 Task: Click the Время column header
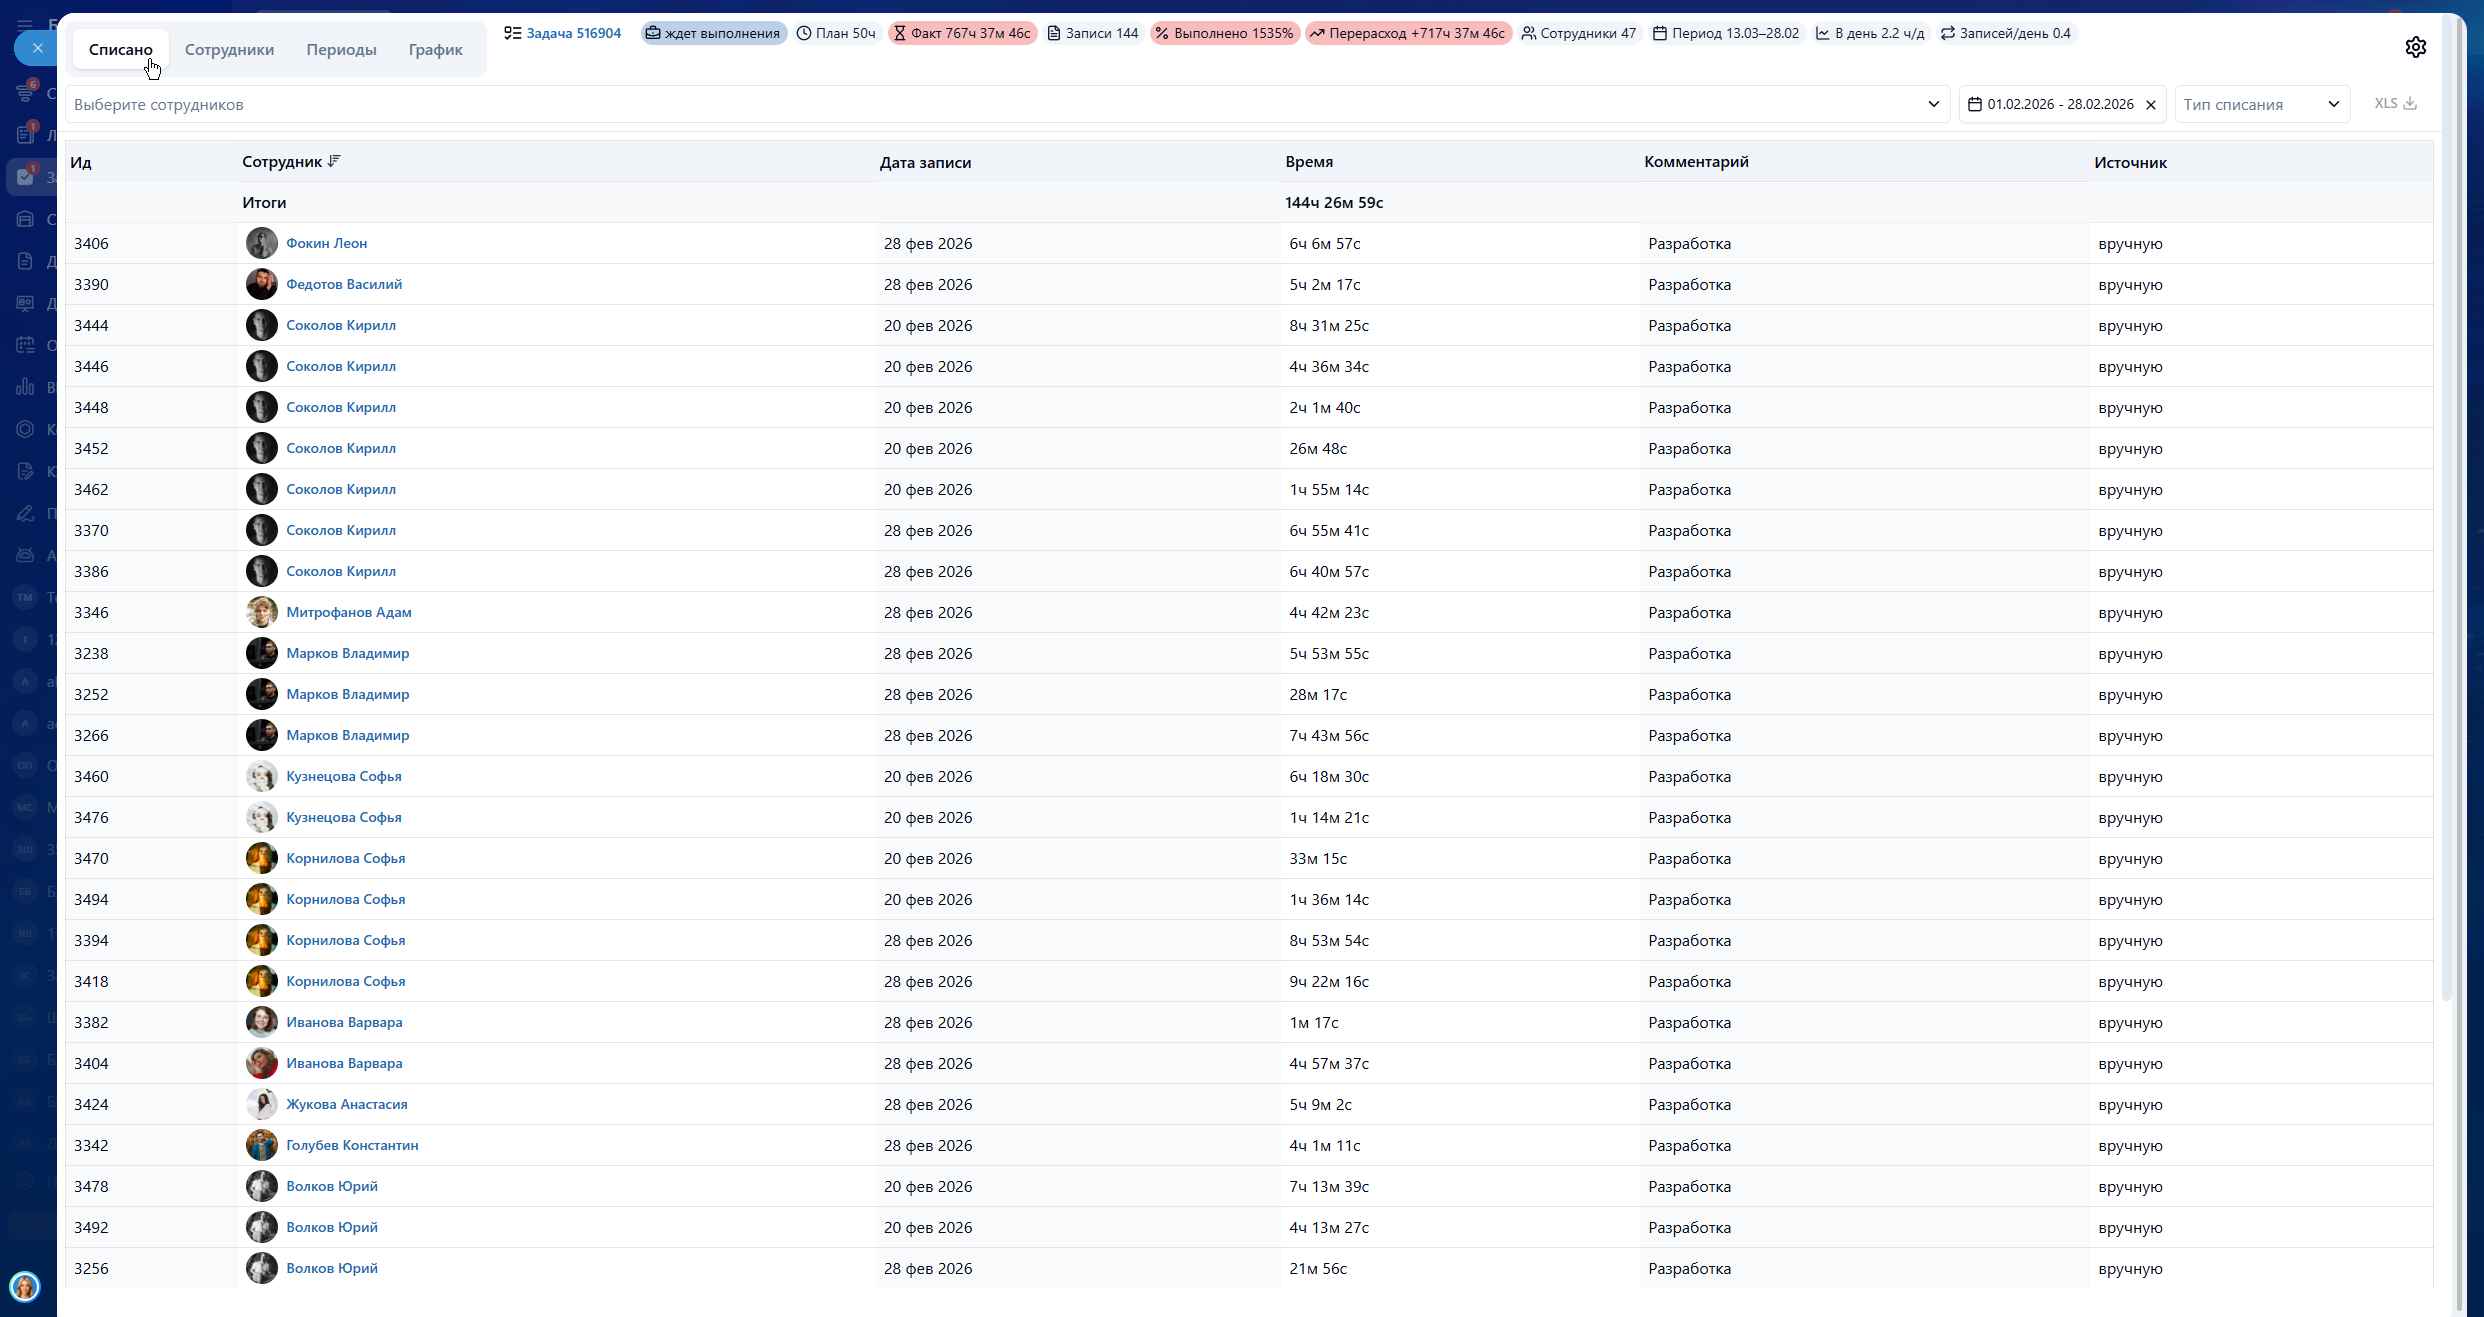[1308, 161]
